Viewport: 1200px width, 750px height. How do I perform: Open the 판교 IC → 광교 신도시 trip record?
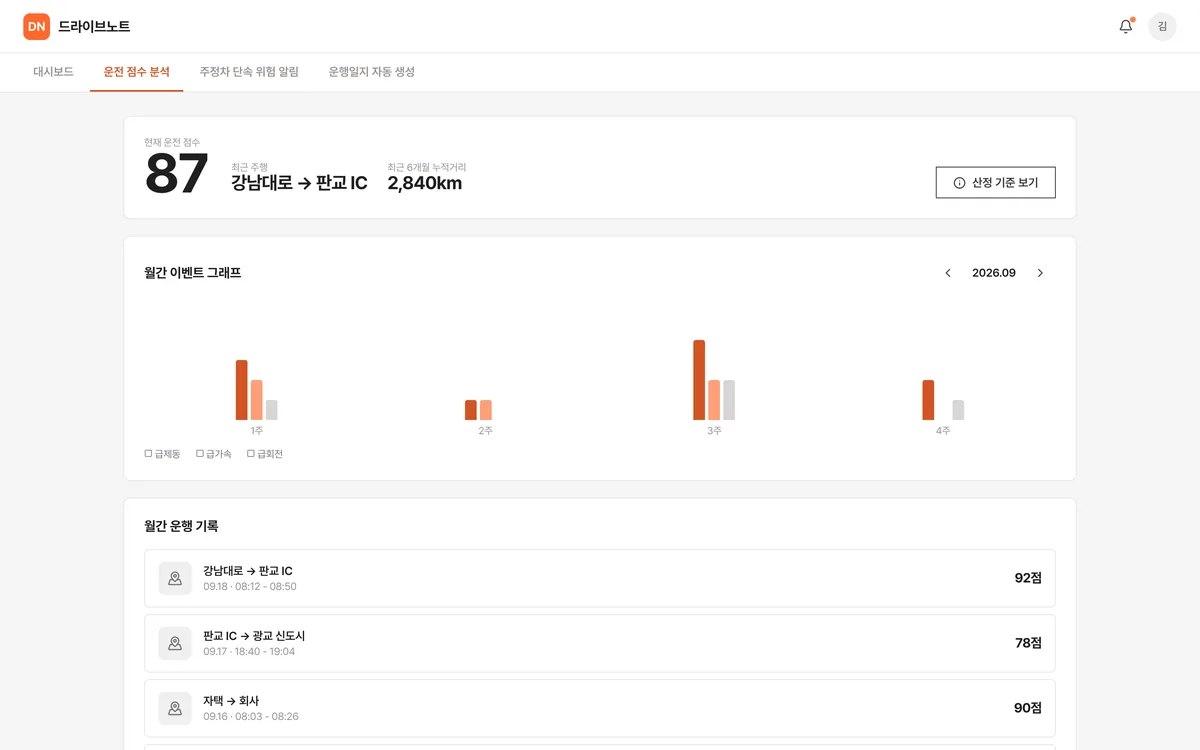click(600, 643)
